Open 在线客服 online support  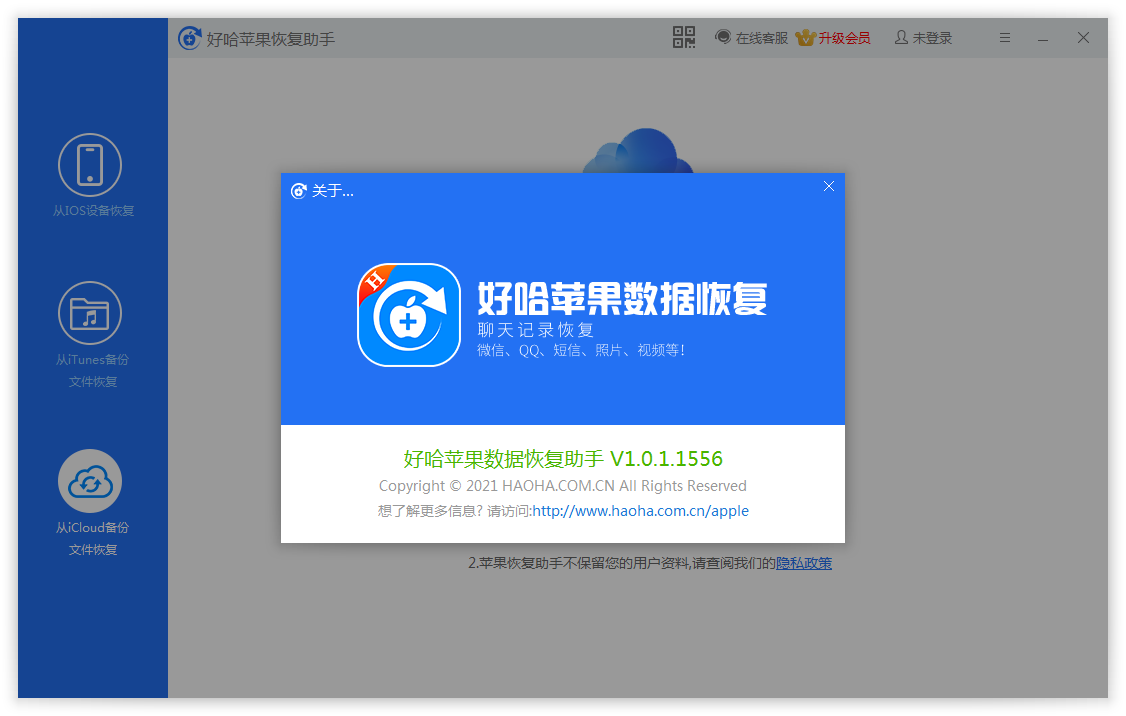751,38
